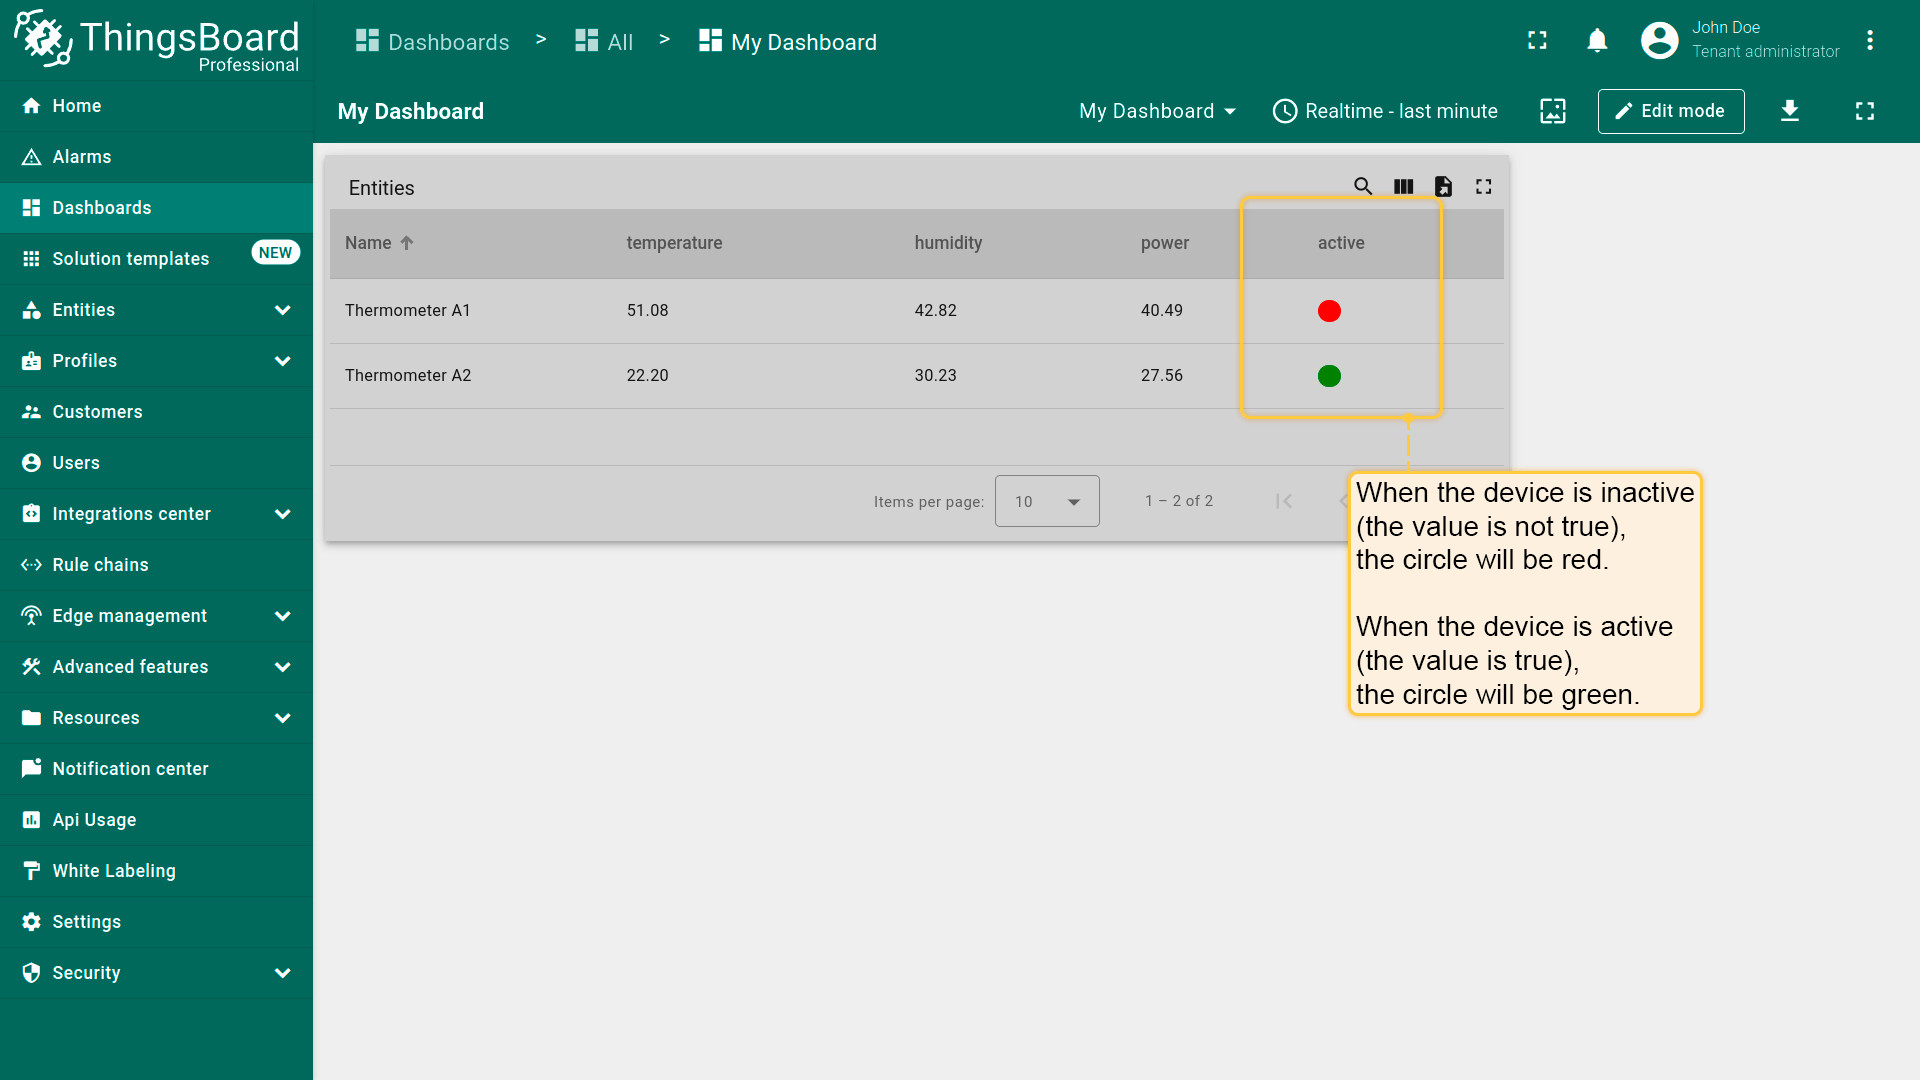The height and width of the screenshot is (1080, 1920).
Task: Click the export dashboard download icon
Action: coord(1789,111)
